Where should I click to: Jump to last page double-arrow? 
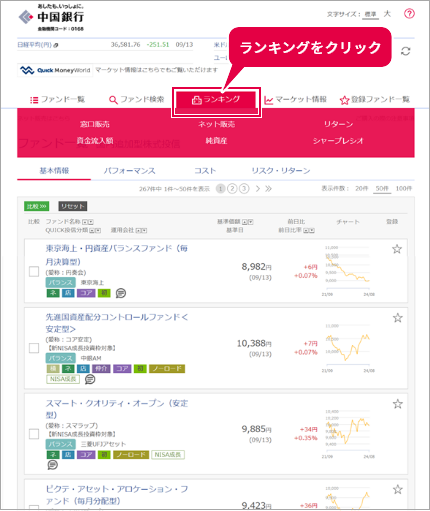point(268,189)
